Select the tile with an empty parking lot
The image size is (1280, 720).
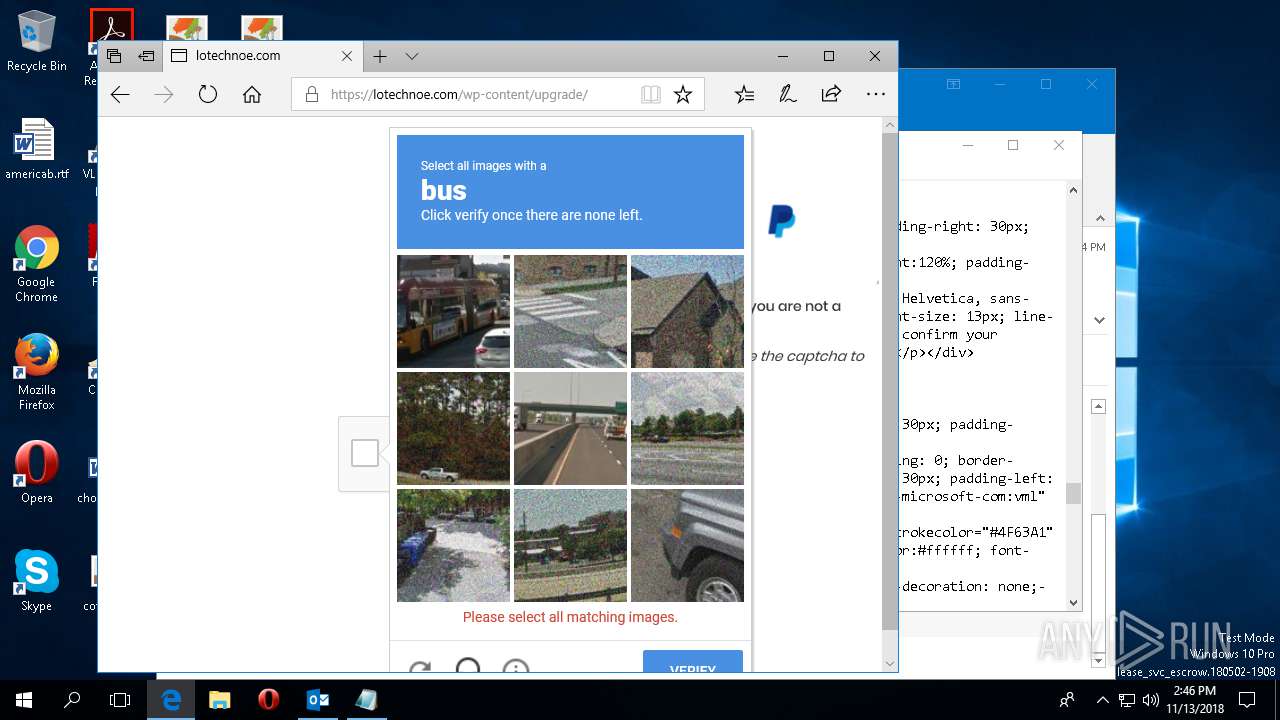pos(687,428)
